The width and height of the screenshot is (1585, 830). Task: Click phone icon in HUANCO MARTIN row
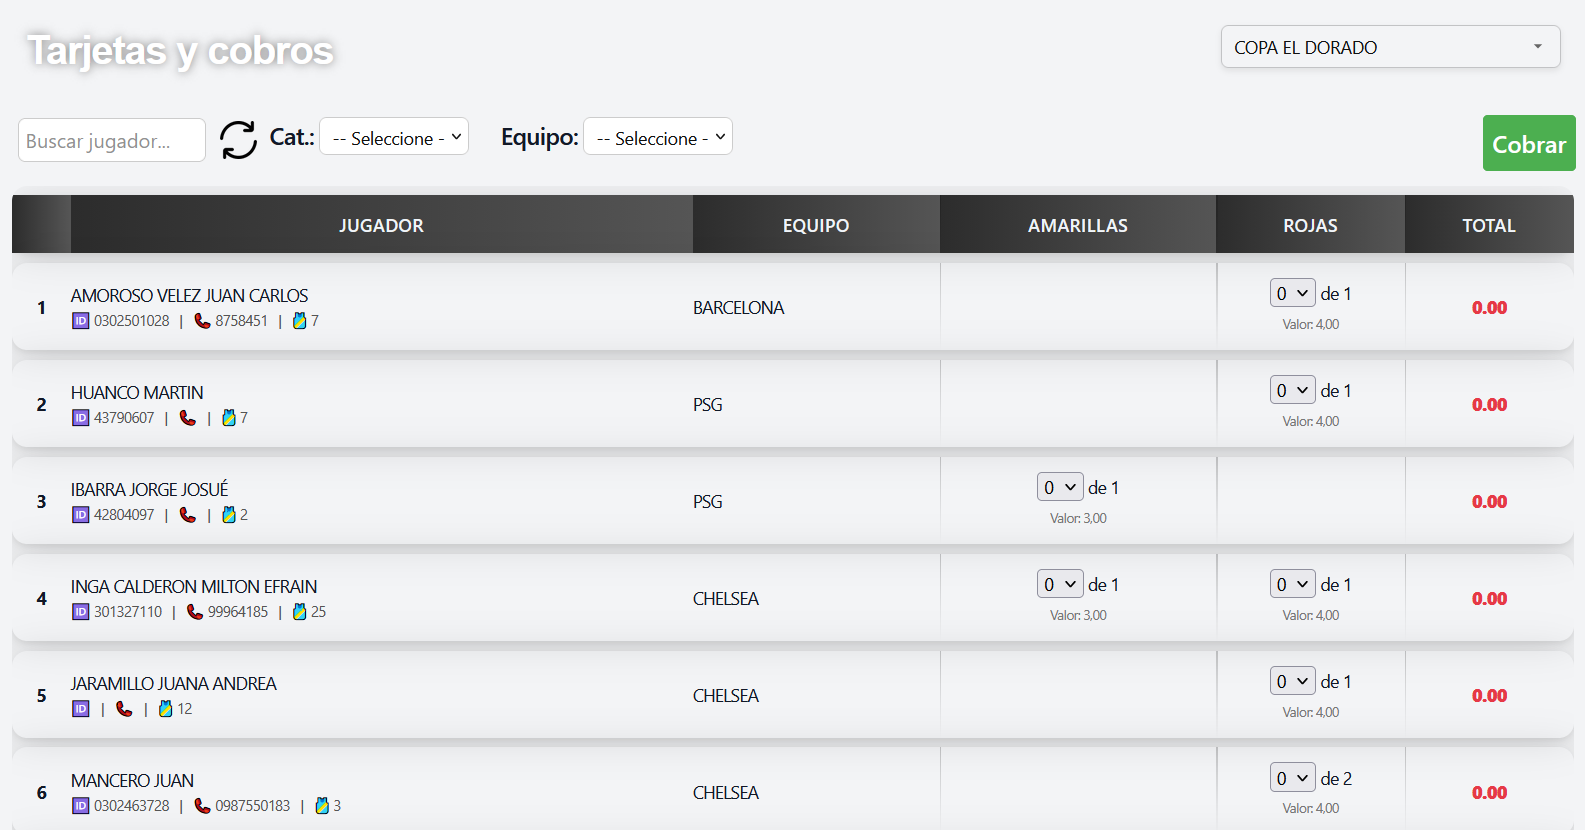(x=187, y=418)
